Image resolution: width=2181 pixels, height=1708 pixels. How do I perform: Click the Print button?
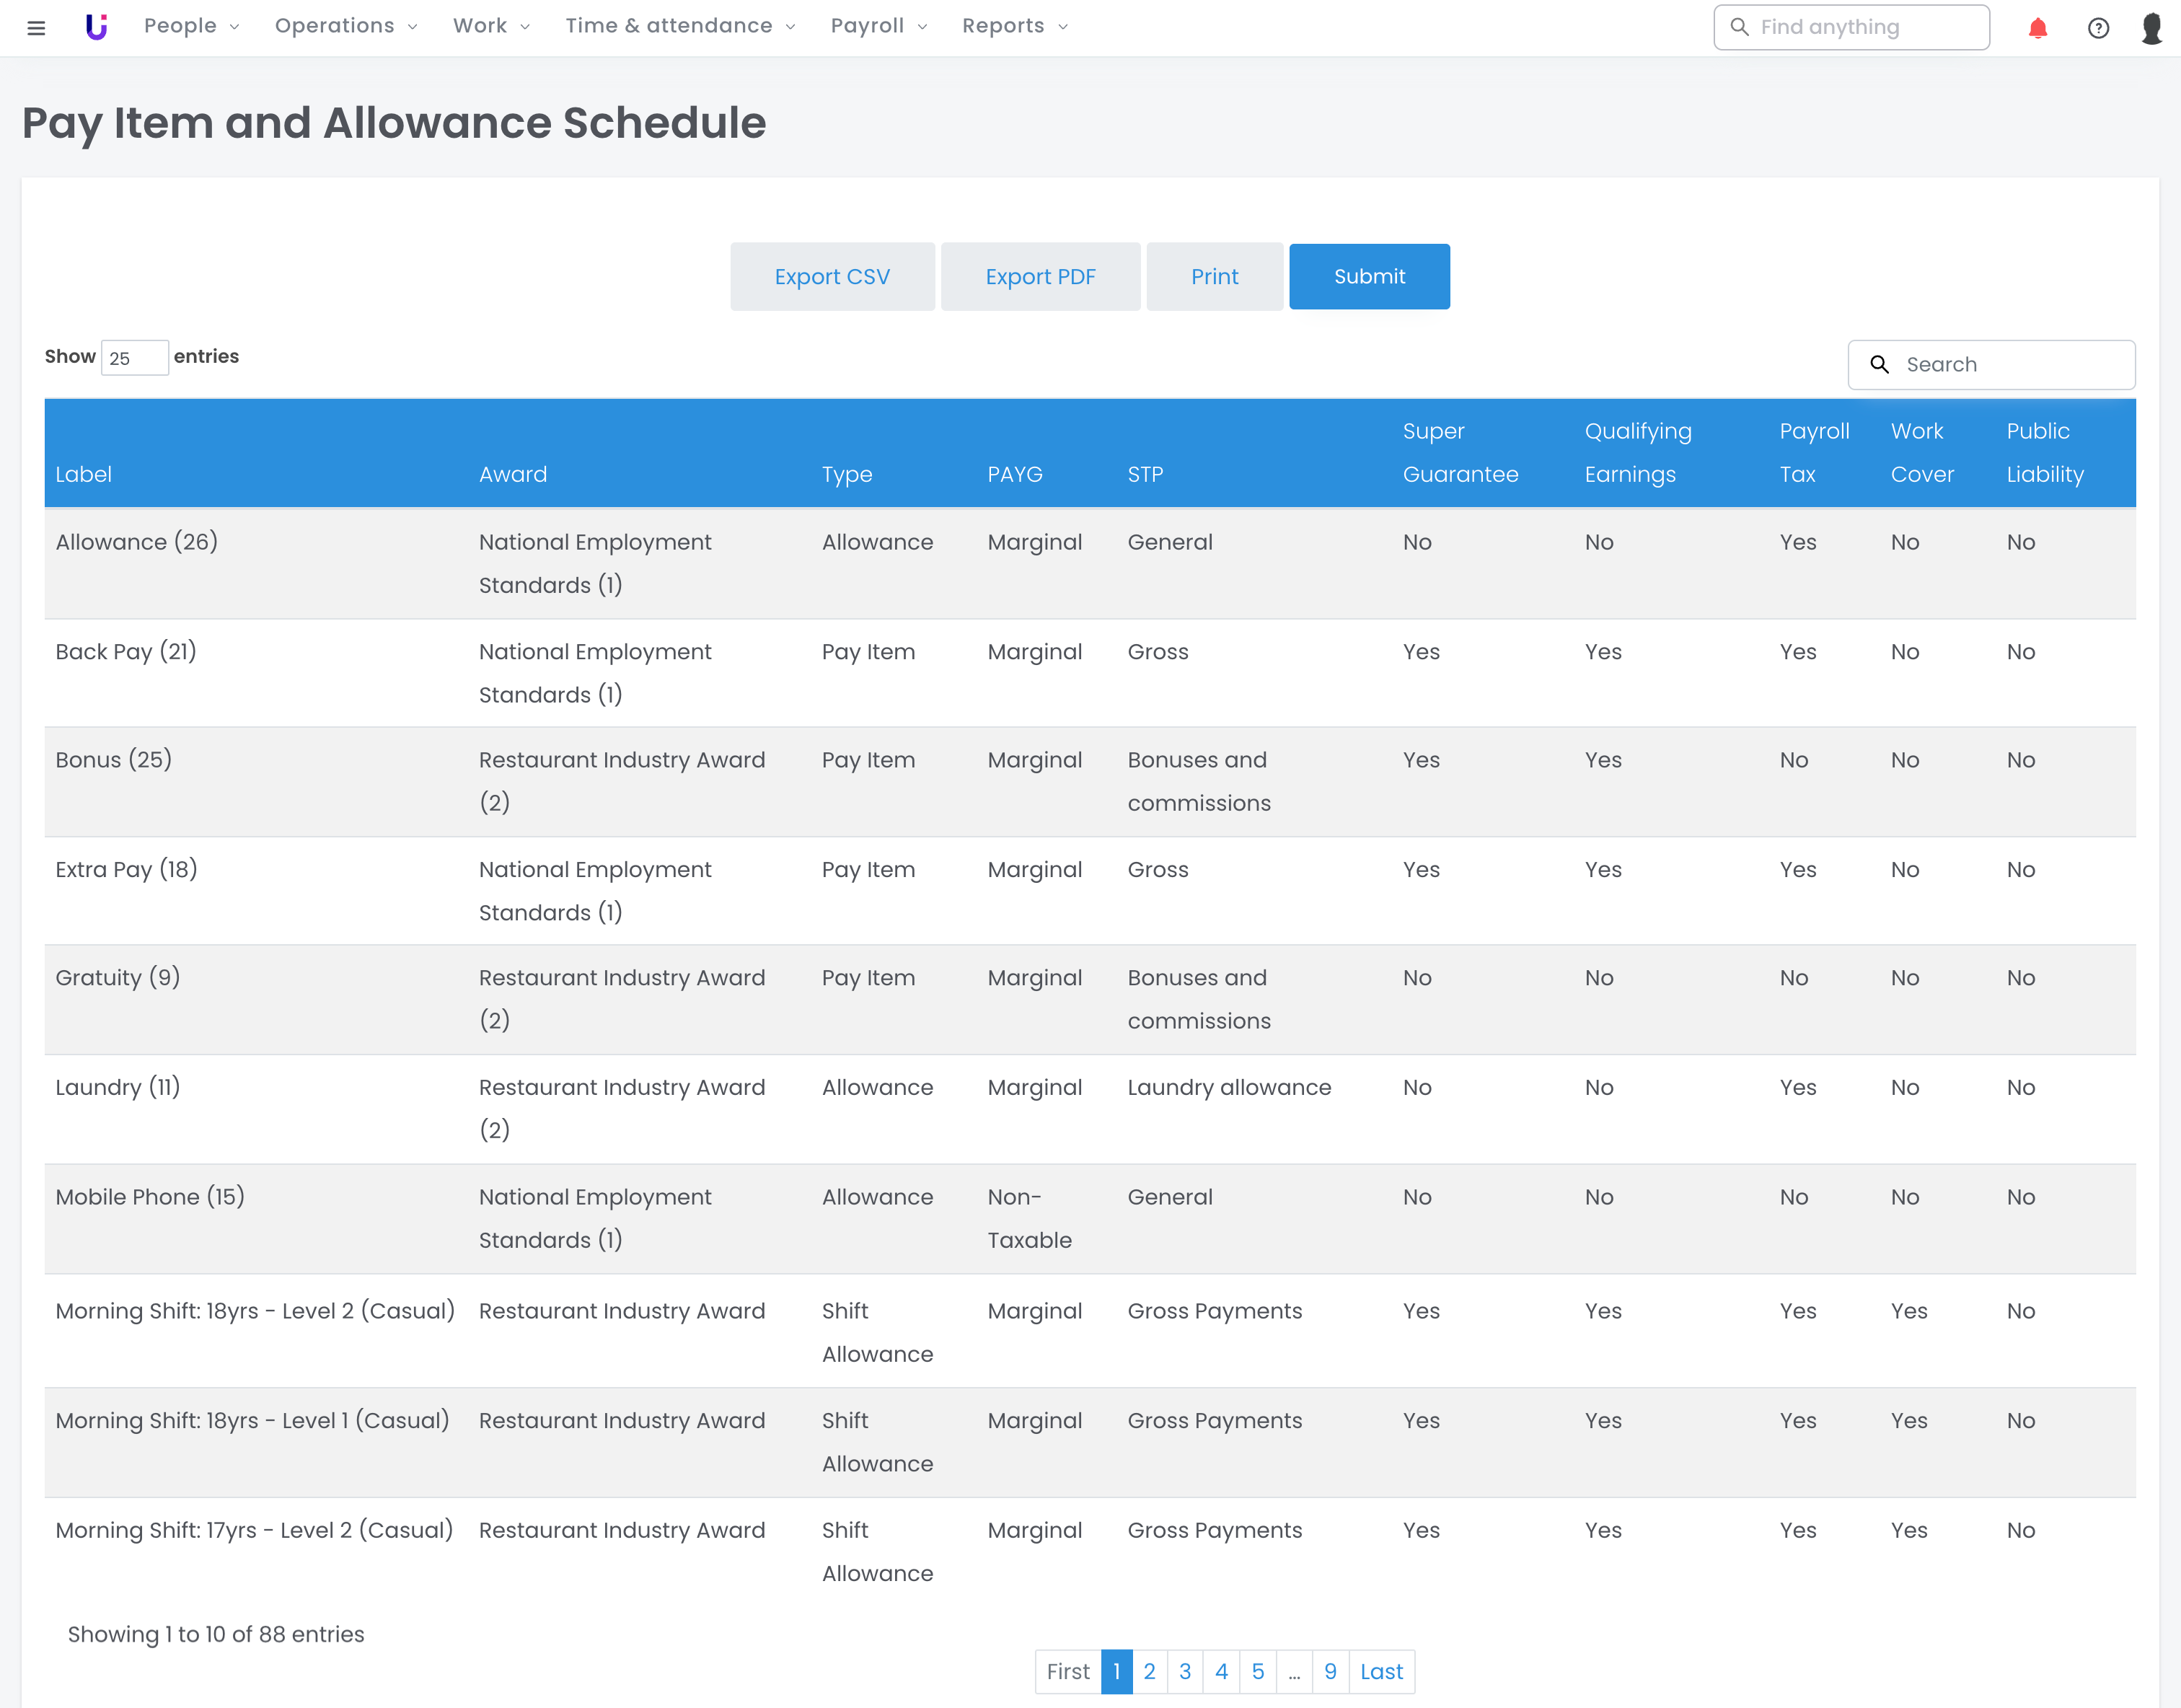click(1214, 277)
